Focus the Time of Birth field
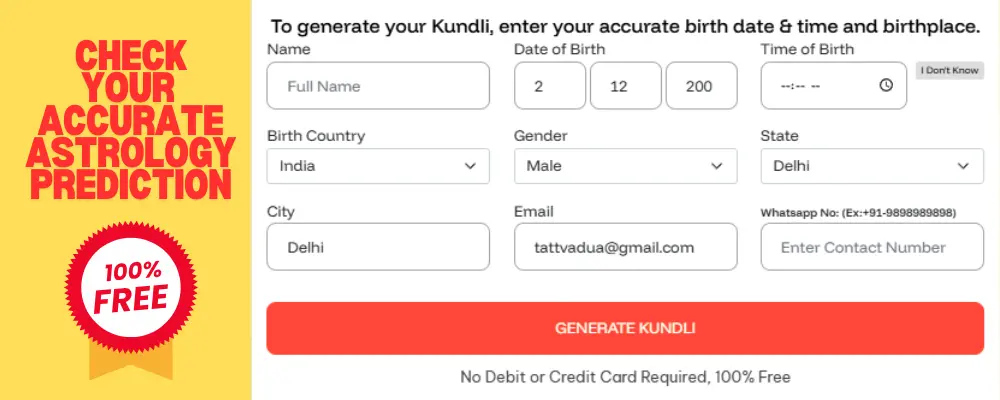 820,86
